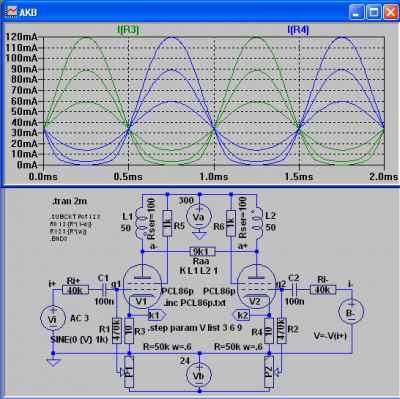Click the ground symbol below Vi
This screenshot has width=400, height=399.
click(x=53, y=362)
